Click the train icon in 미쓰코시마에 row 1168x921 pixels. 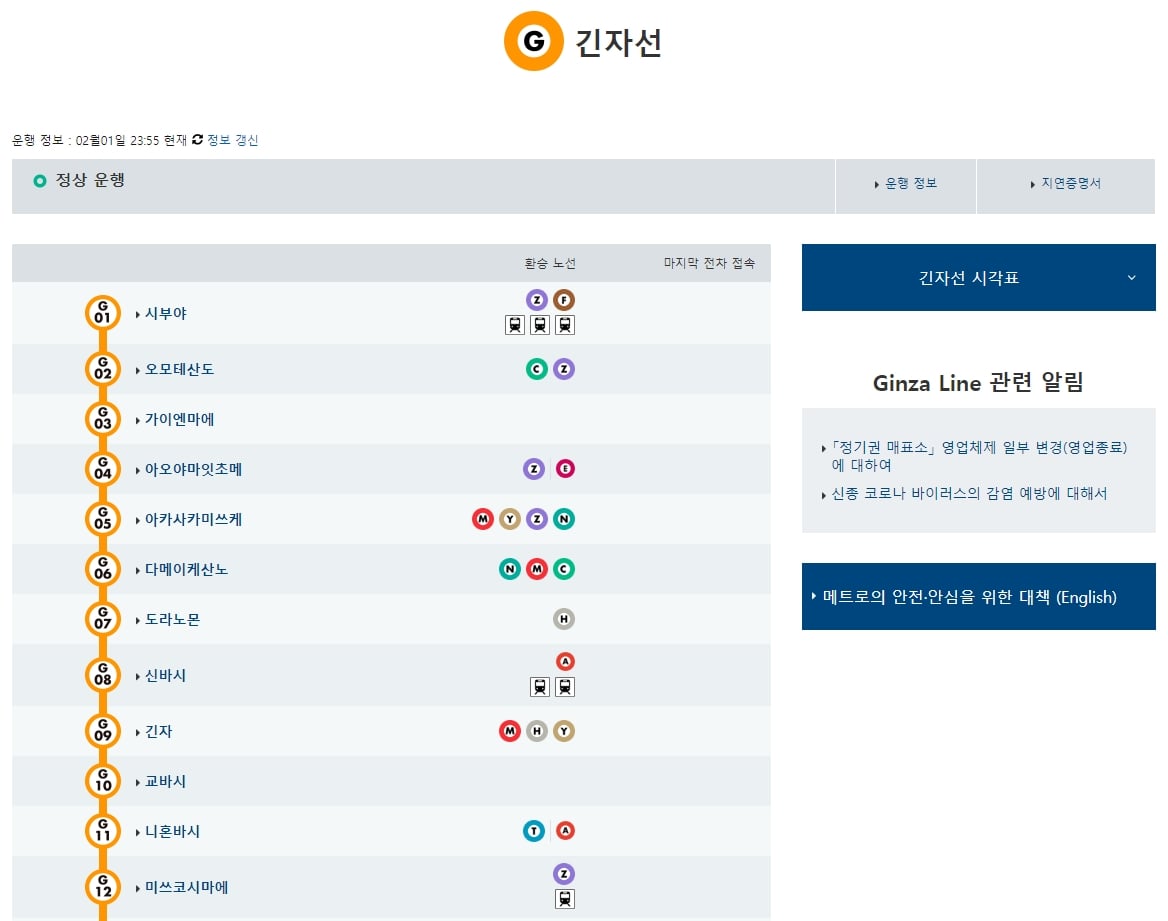[x=565, y=899]
